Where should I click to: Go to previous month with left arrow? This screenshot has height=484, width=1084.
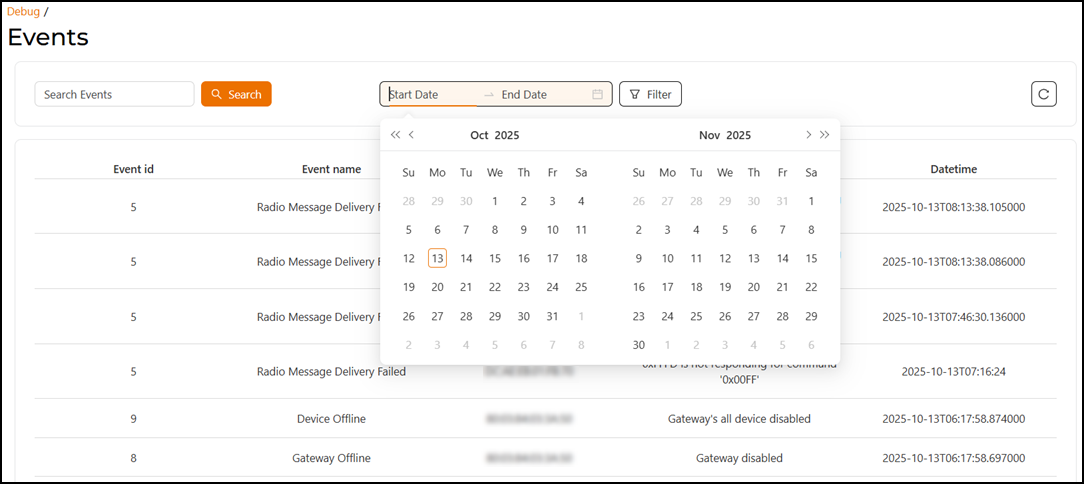click(x=411, y=135)
